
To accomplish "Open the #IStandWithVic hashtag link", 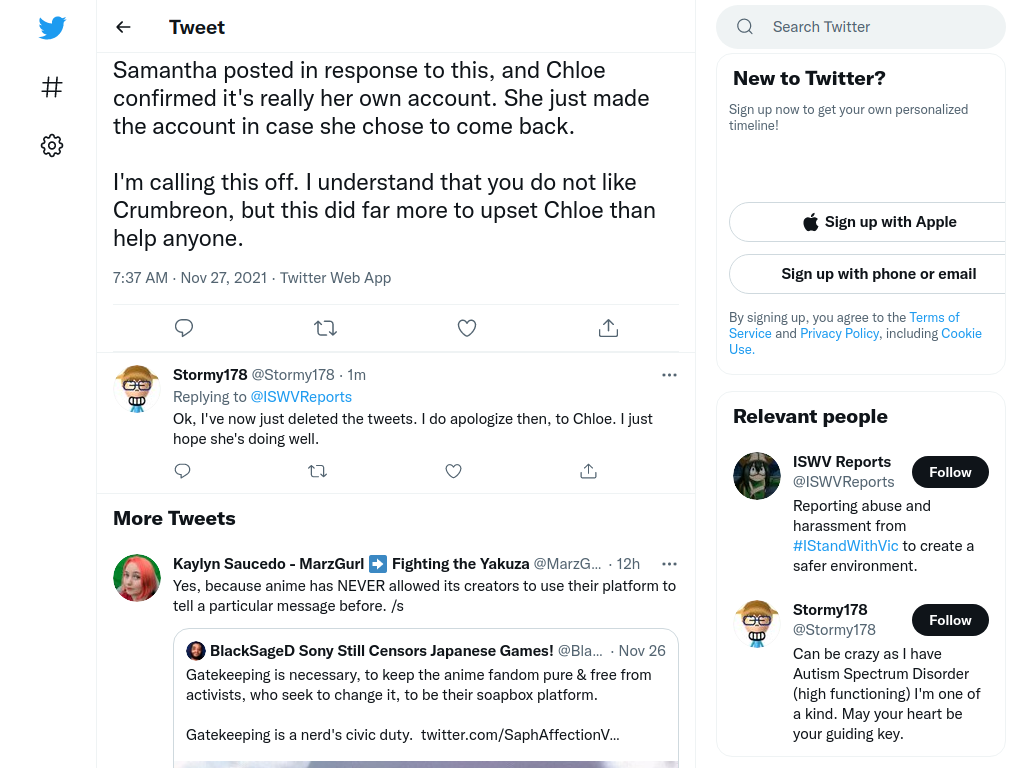I will 845,546.
